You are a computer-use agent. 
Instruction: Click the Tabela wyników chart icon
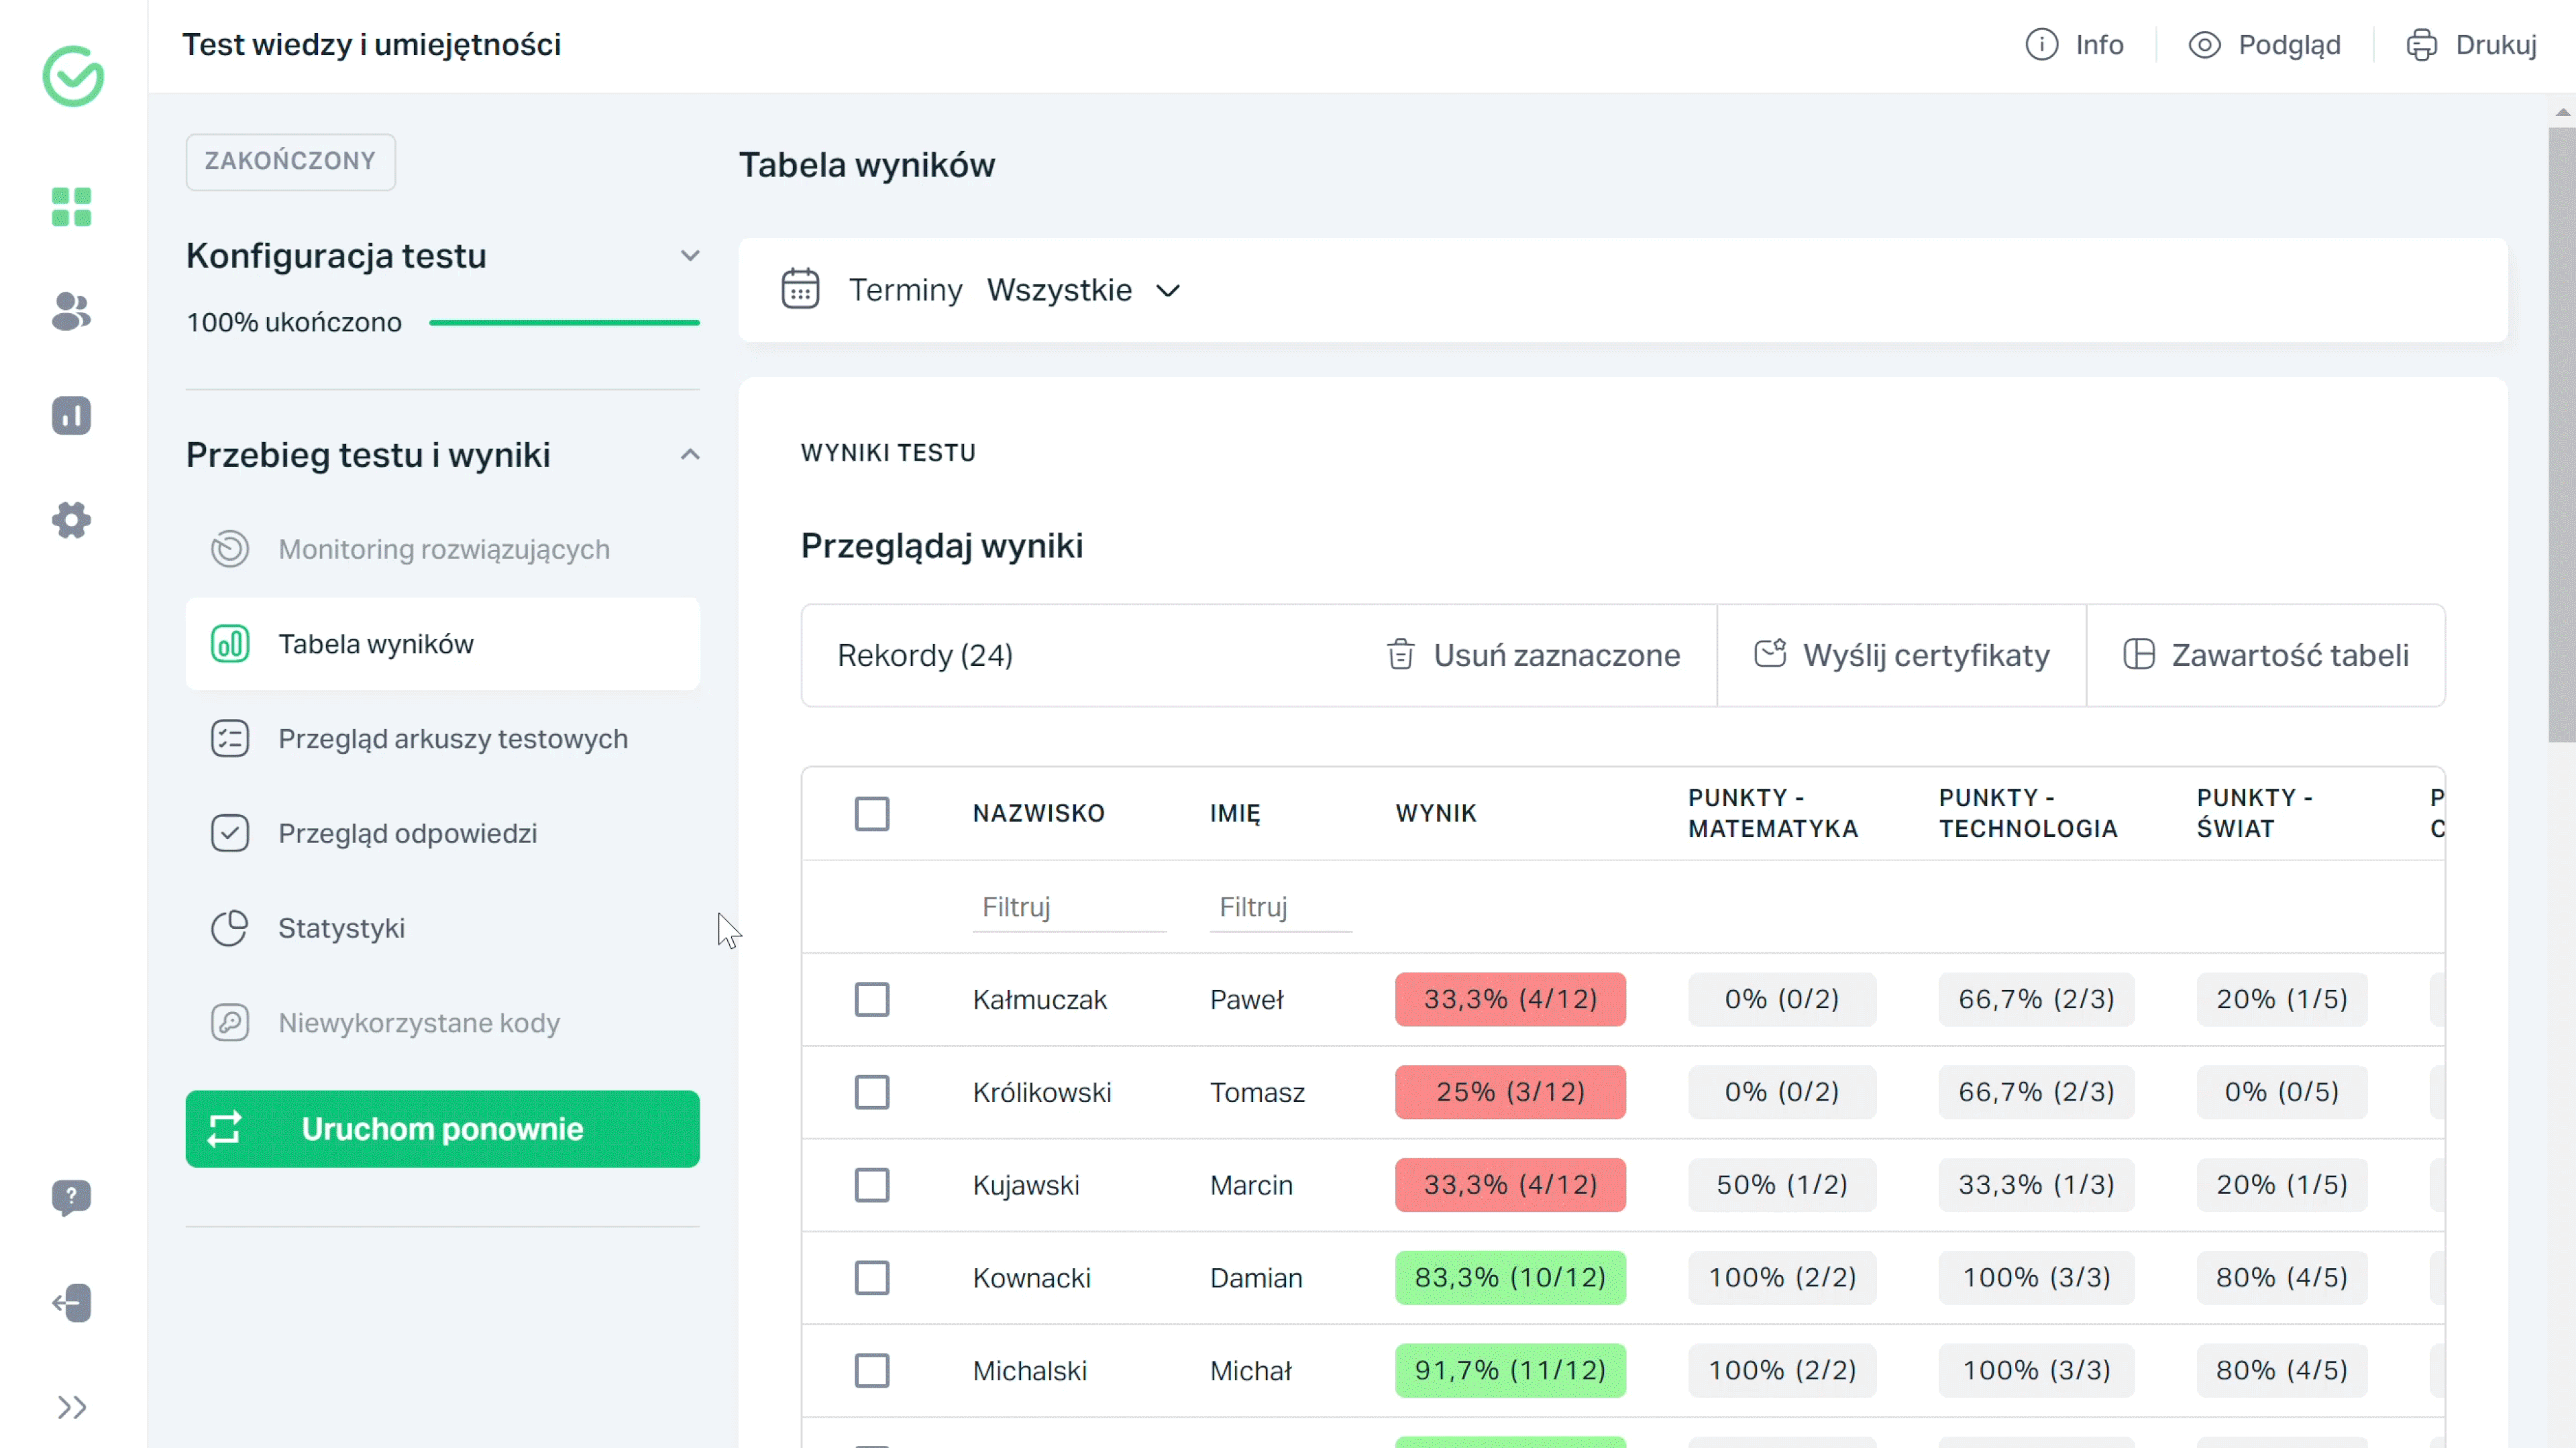(230, 644)
